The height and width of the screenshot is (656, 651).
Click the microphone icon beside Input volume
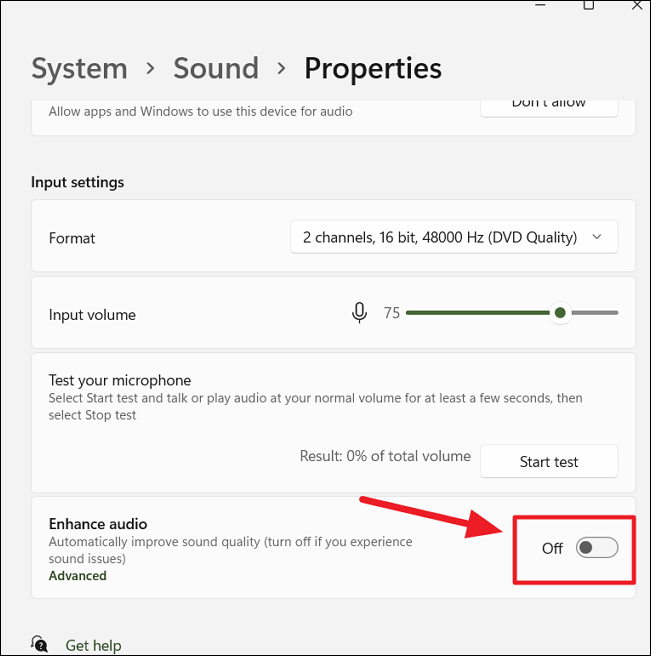[x=359, y=313]
